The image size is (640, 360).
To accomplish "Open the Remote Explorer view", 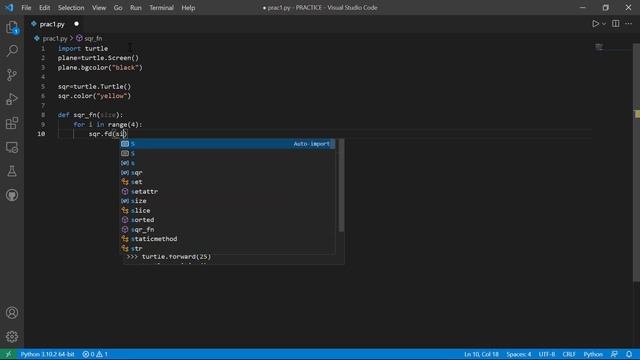I will click(x=12, y=147).
